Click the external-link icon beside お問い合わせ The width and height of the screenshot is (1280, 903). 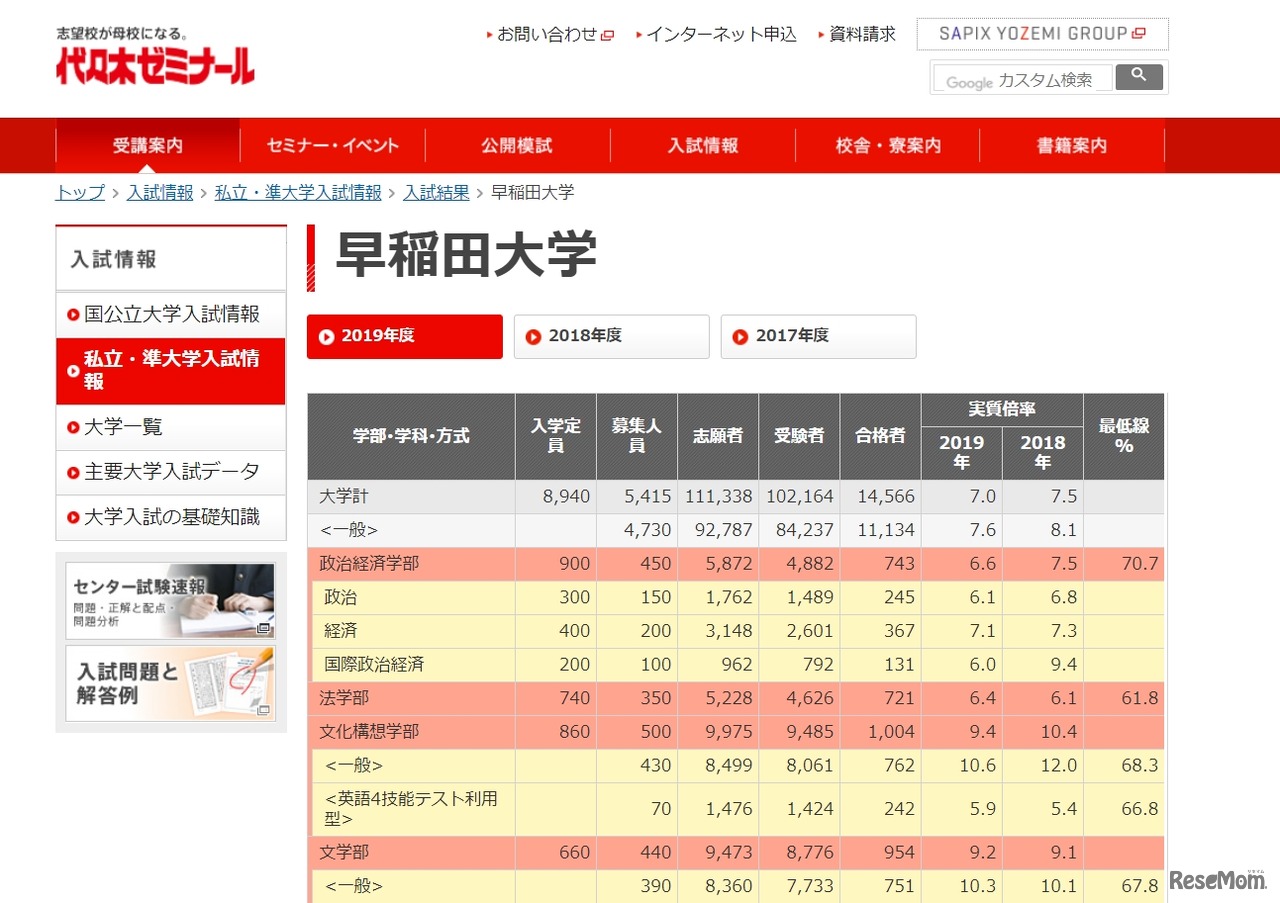coord(608,33)
